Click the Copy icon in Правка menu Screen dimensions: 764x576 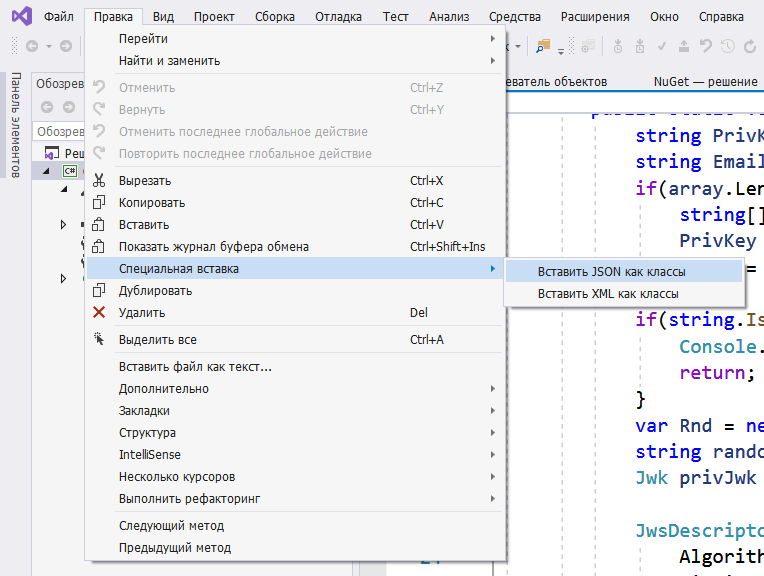coord(98,203)
